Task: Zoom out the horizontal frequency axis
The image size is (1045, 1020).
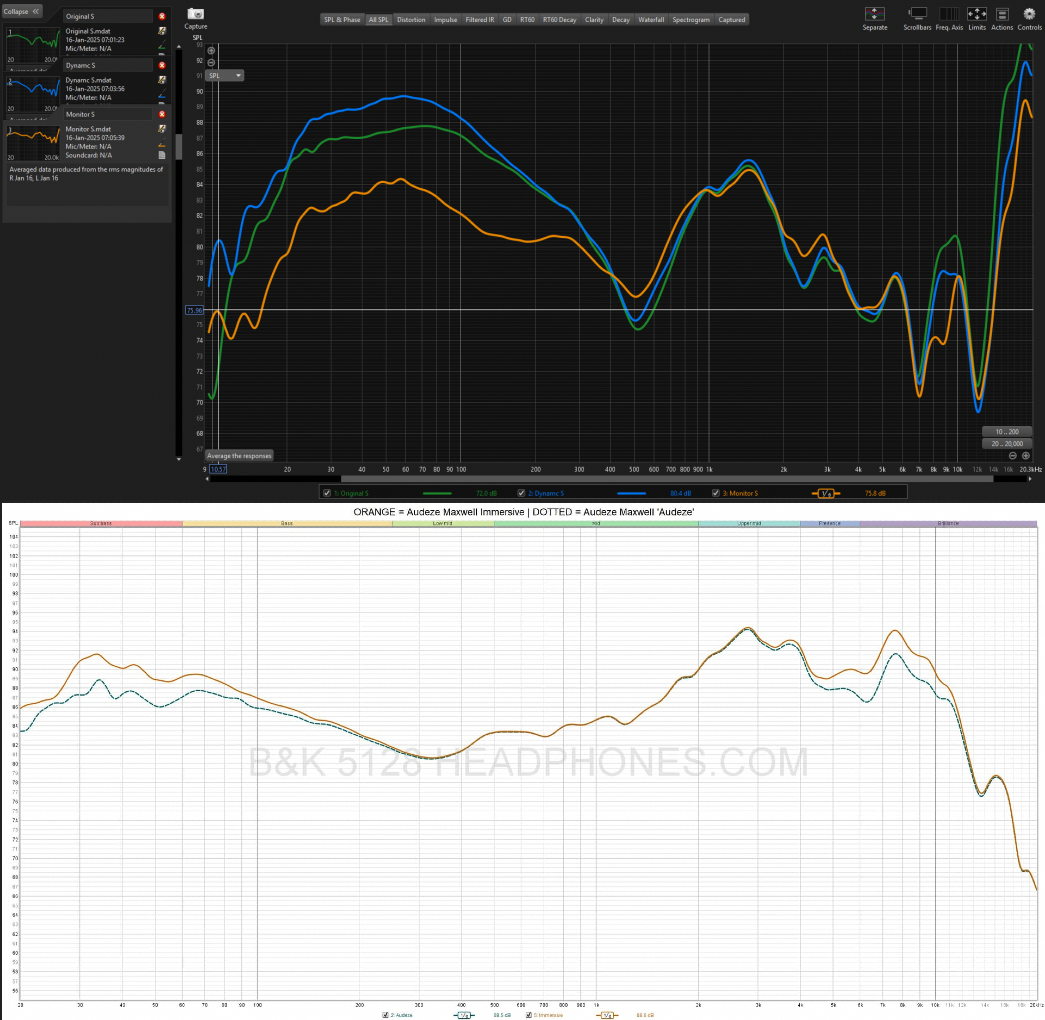Action: click(x=1013, y=456)
